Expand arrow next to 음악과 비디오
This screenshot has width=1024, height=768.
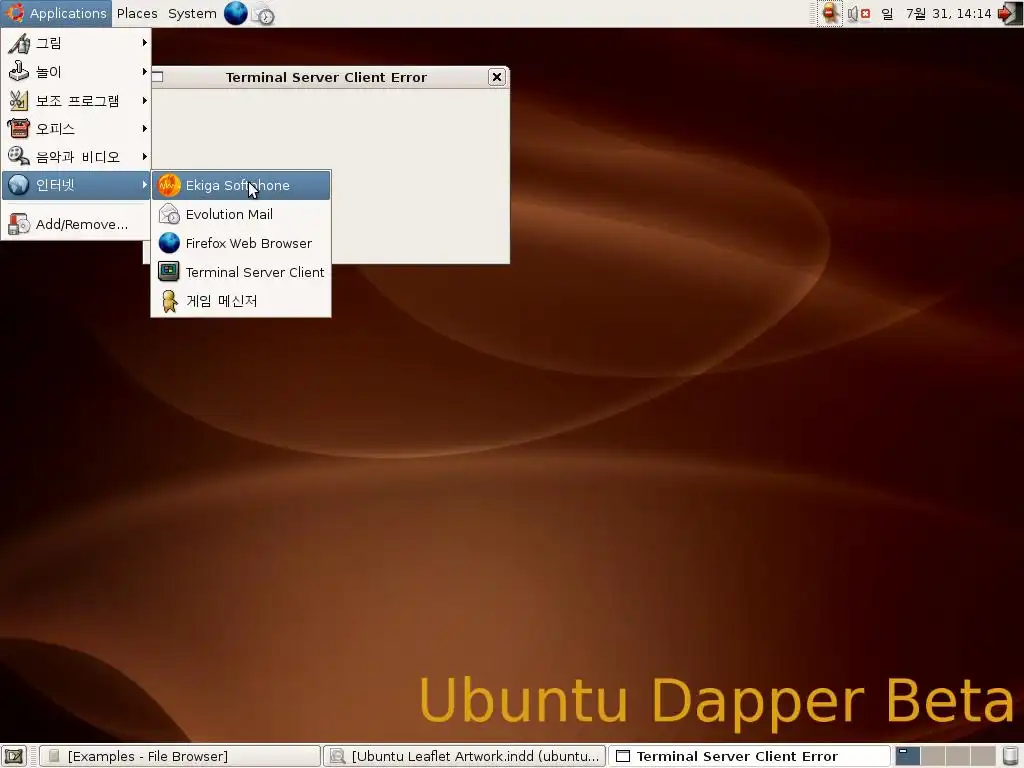point(144,157)
